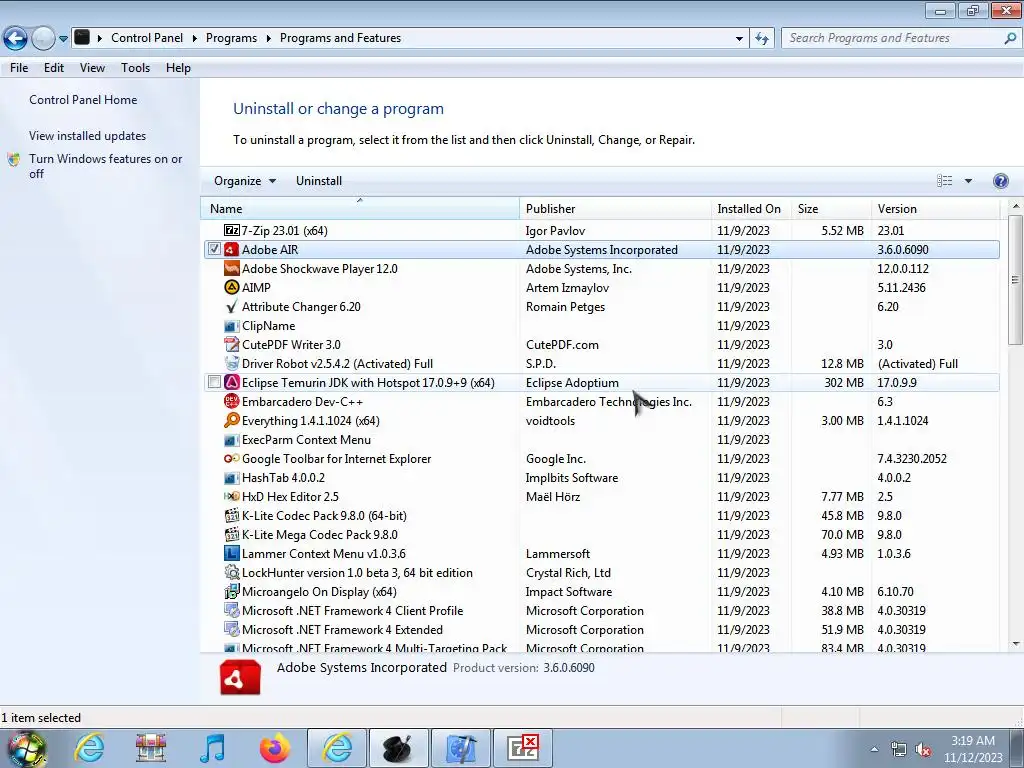
Task: Click the CutePDF Writer 3.0 icon
Action: [x=231, y=344]
